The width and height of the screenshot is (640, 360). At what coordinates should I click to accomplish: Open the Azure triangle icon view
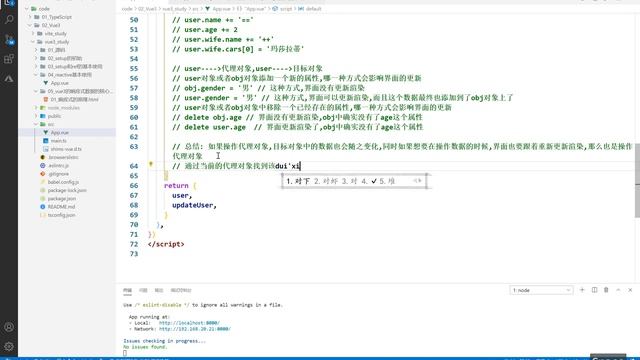point(9,78)
